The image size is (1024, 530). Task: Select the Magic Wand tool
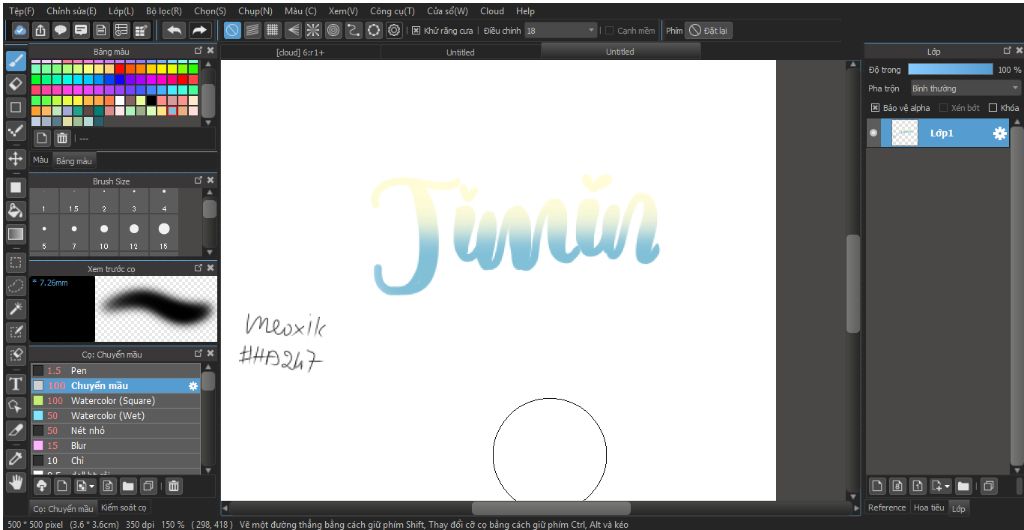[x=16, y=309]
